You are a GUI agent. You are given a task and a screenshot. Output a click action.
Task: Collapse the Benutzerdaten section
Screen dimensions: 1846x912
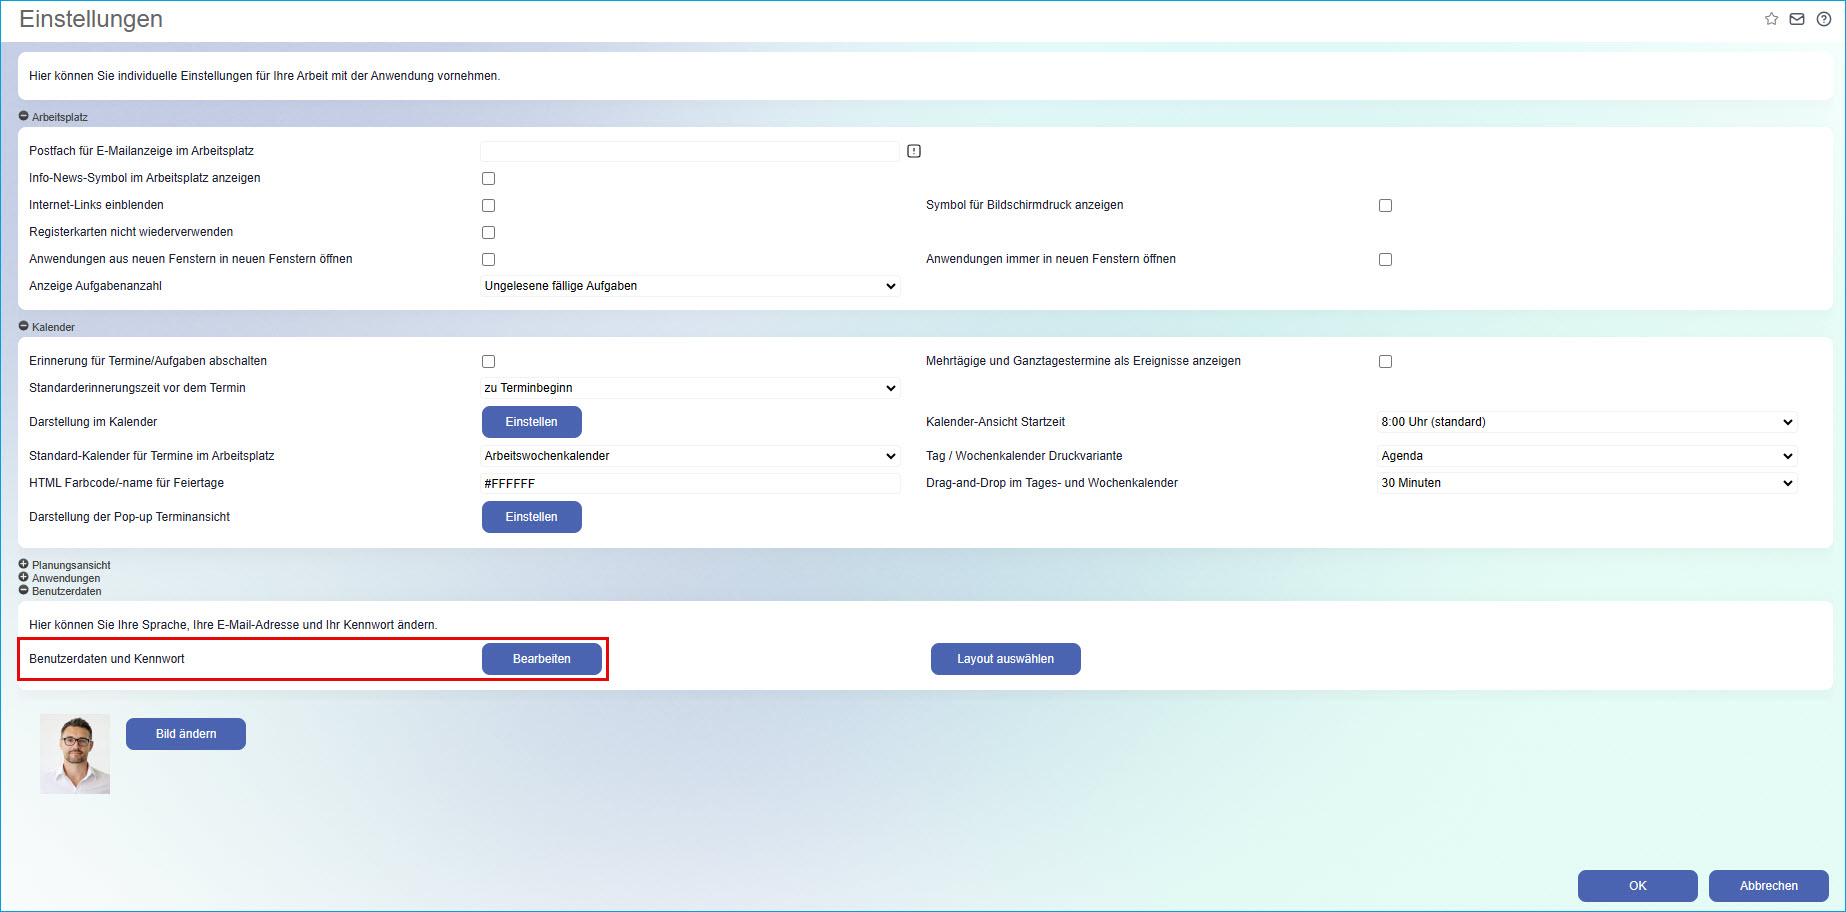point(24,590)
